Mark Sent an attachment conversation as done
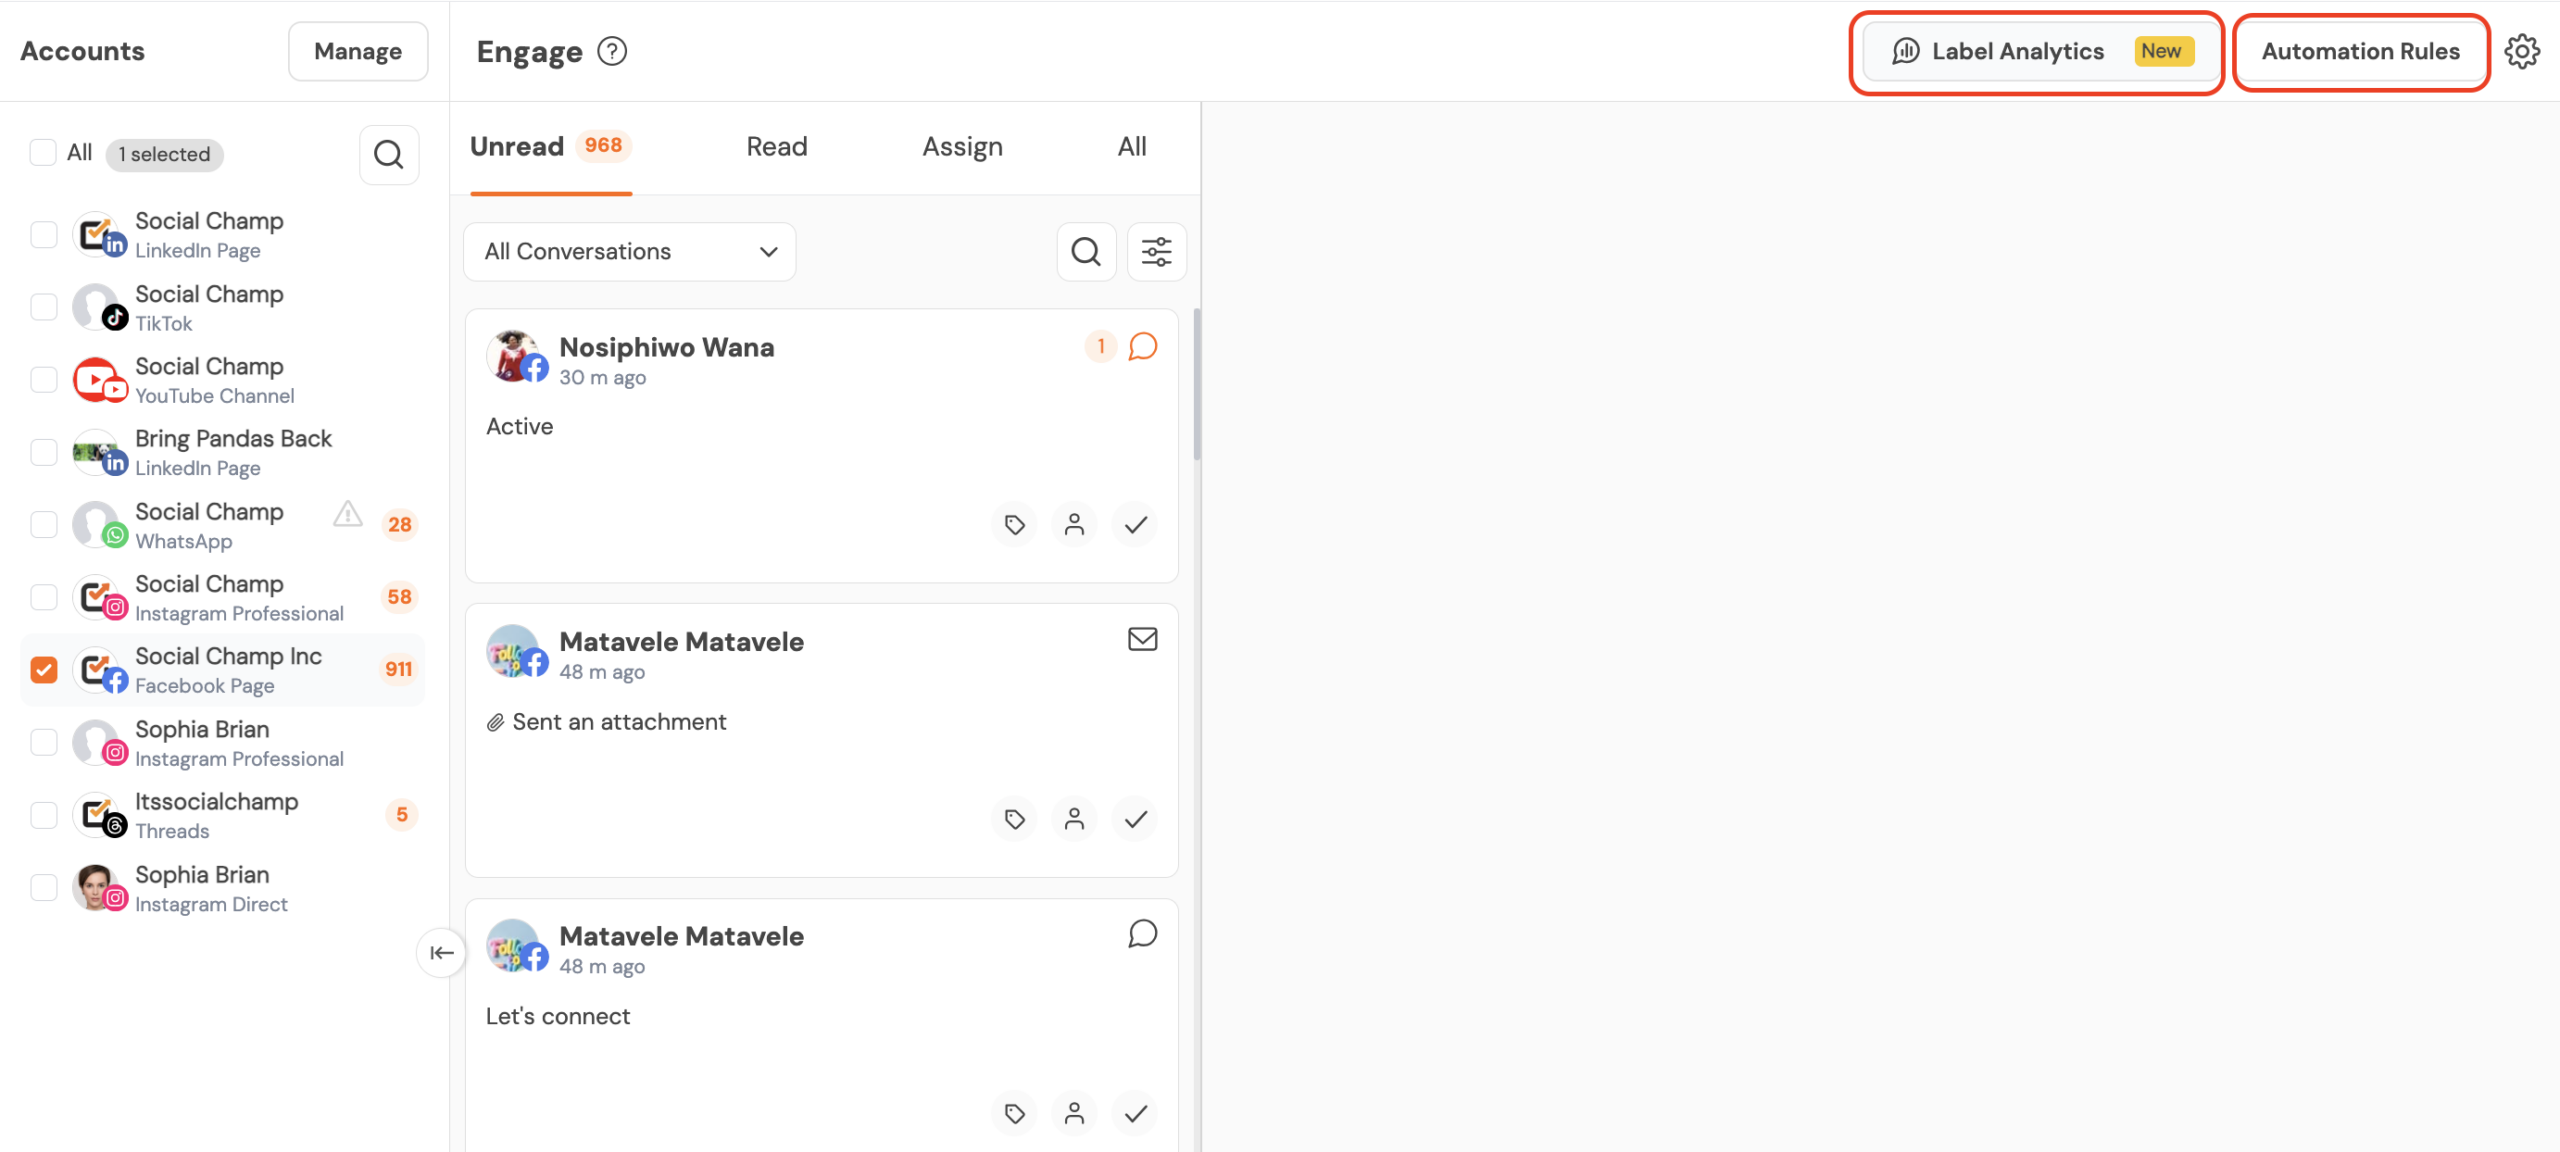 click(1135, 820)
